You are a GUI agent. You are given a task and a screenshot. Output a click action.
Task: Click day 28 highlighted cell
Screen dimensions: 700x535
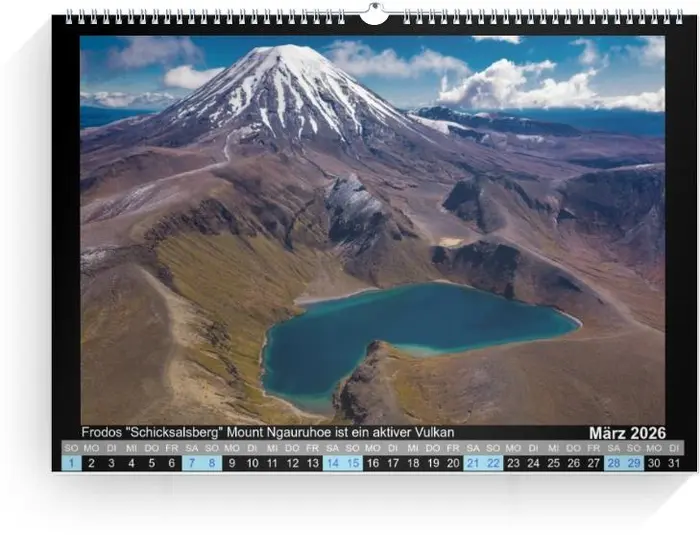pos(614,463)
